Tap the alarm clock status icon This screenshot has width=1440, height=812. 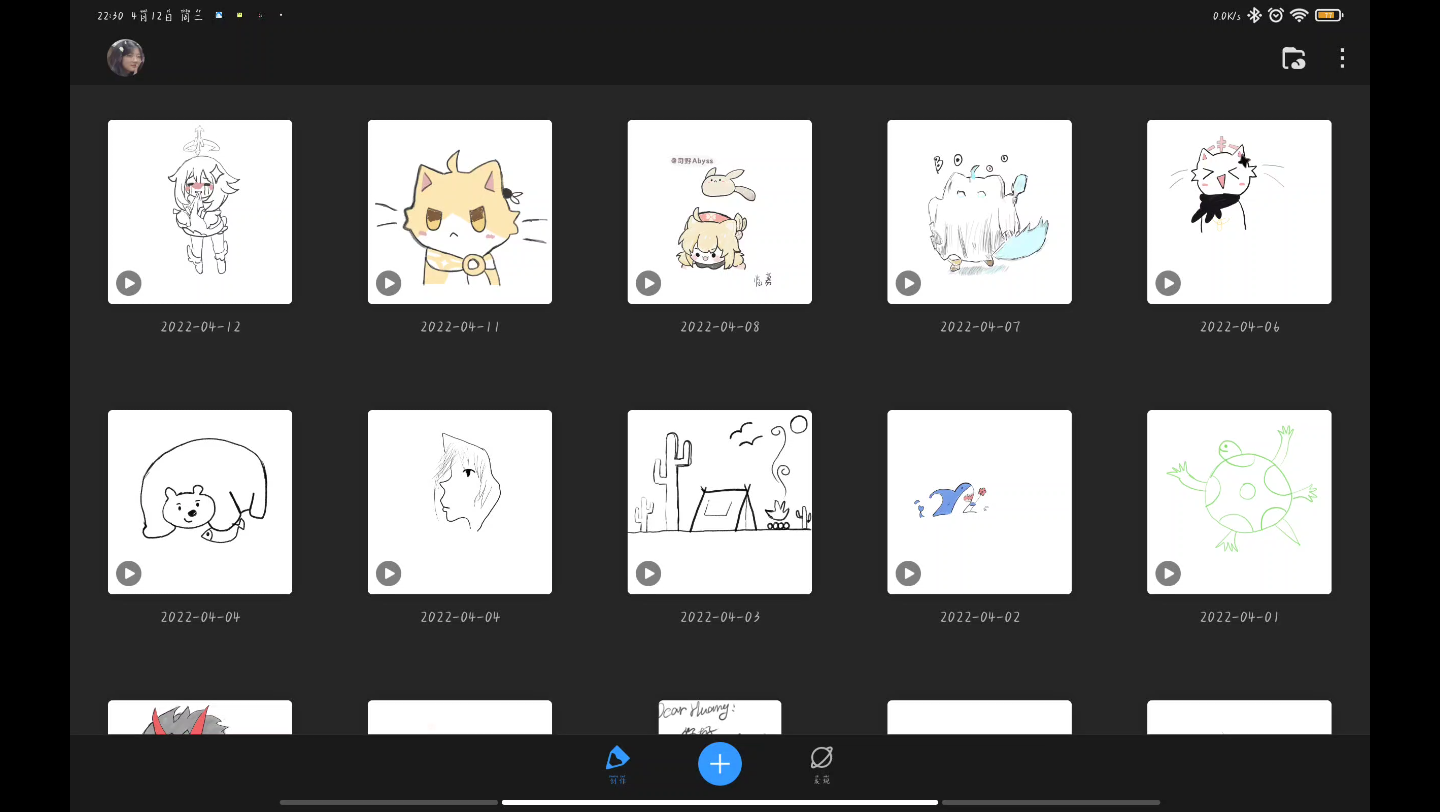click(1276, 15)
